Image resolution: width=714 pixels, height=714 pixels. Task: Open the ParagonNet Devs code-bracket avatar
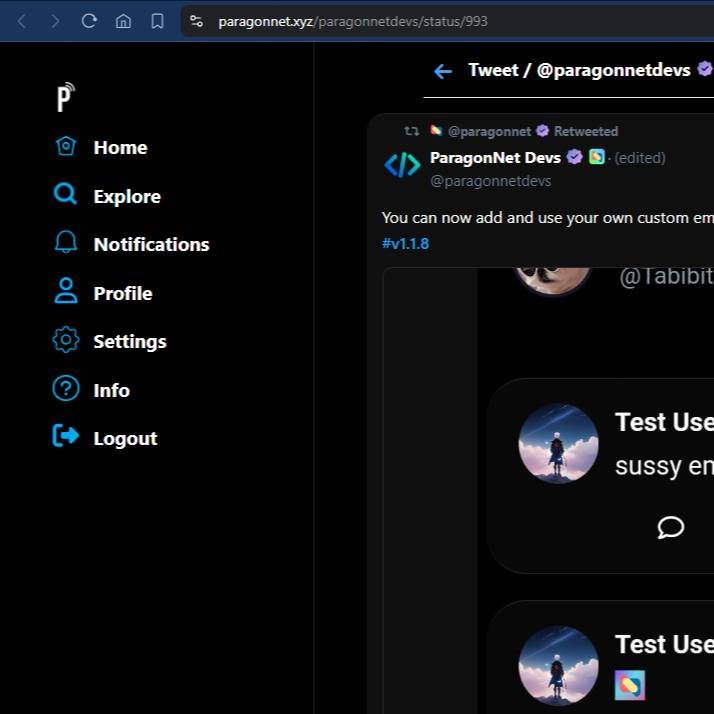[402, 166]
